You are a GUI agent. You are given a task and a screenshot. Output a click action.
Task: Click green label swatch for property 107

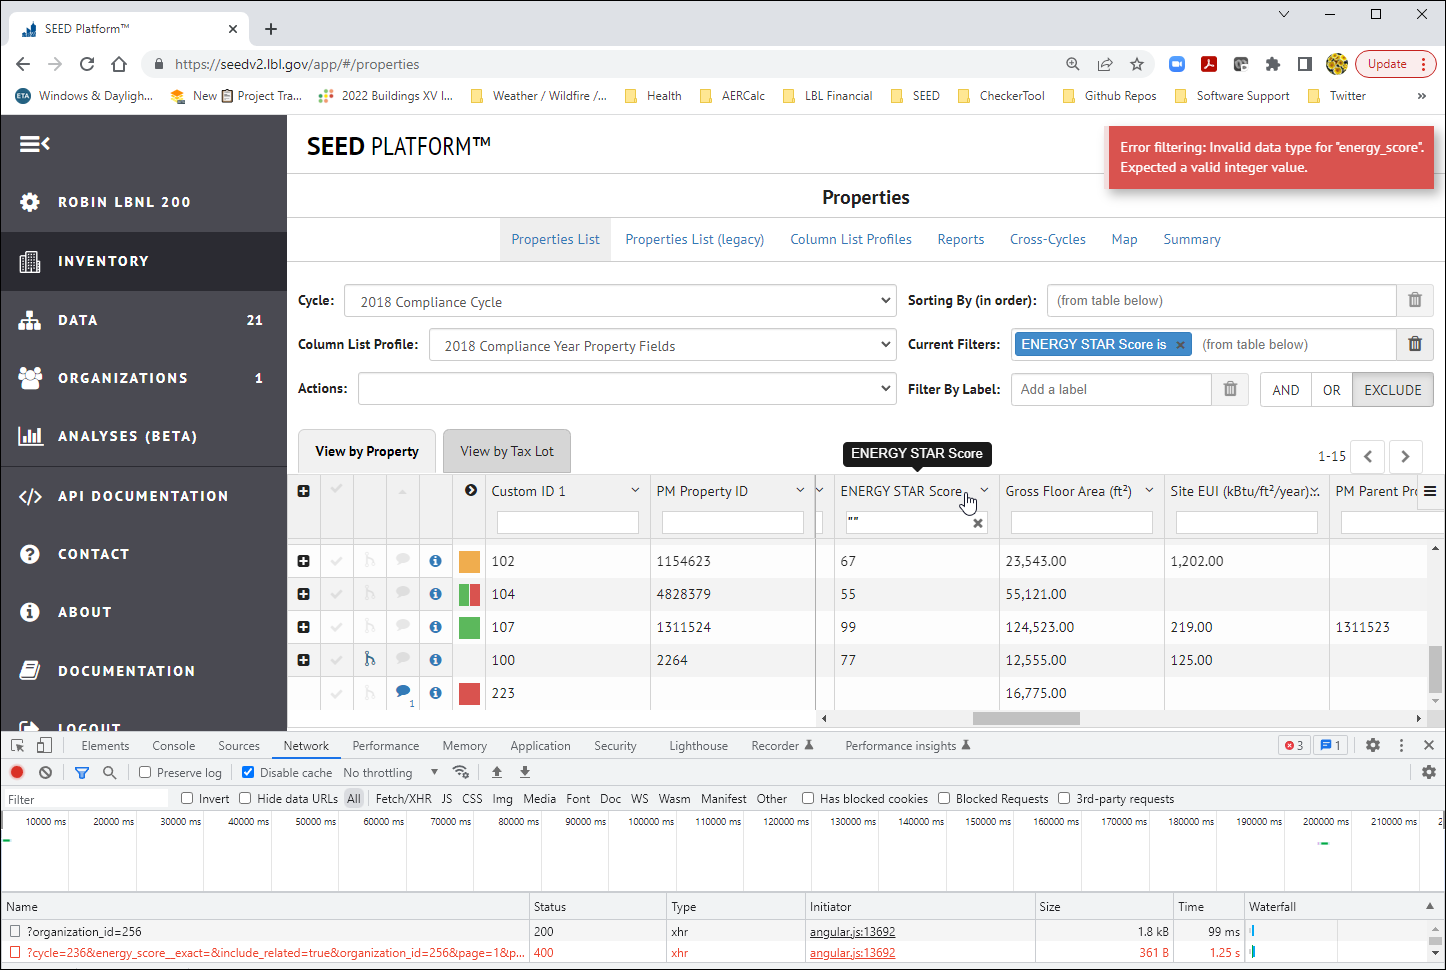[x=469, y=627]
